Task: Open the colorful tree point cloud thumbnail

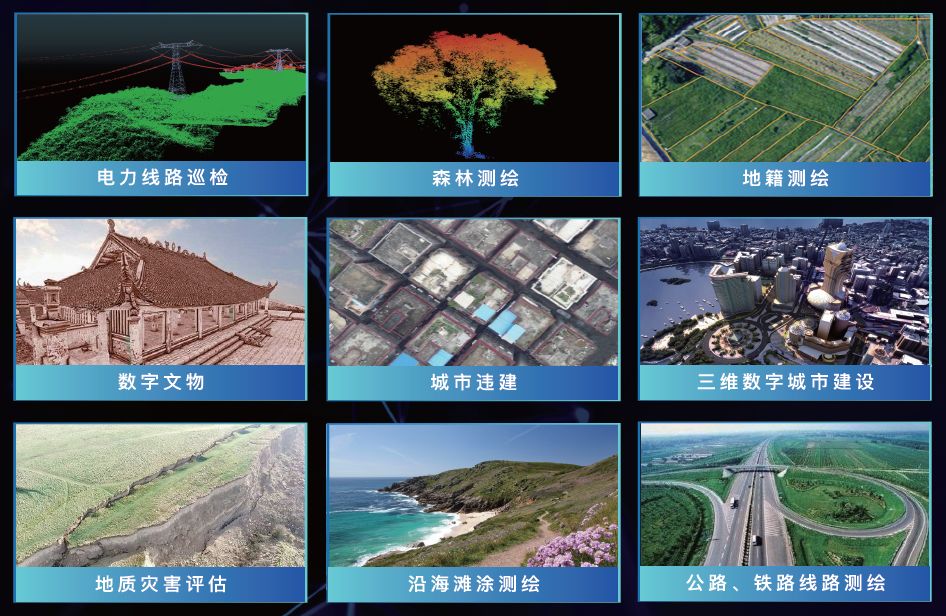Action: click(x=473, y=88)
